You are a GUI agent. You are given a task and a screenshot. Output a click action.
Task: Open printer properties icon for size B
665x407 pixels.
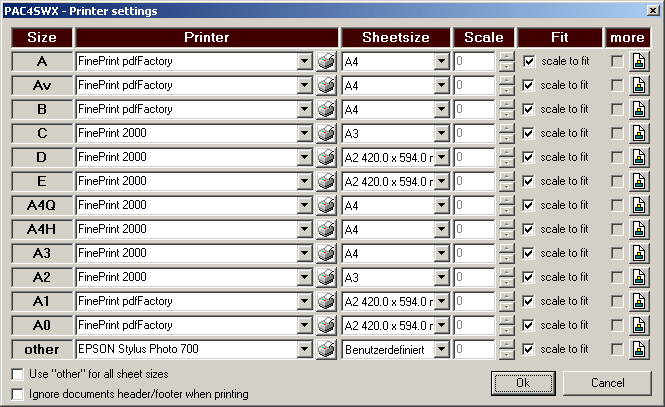pyautogui.click(x=326, y=109)
